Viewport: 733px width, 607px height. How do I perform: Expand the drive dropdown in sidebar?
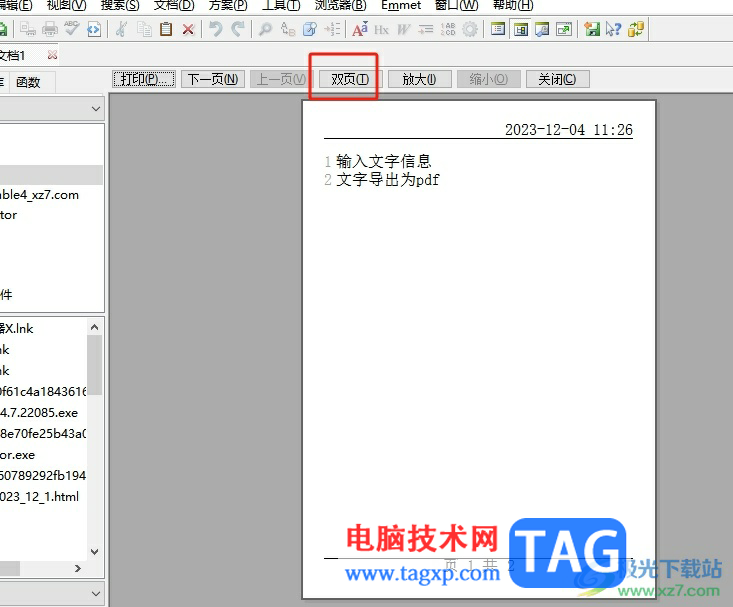point(96,108)
